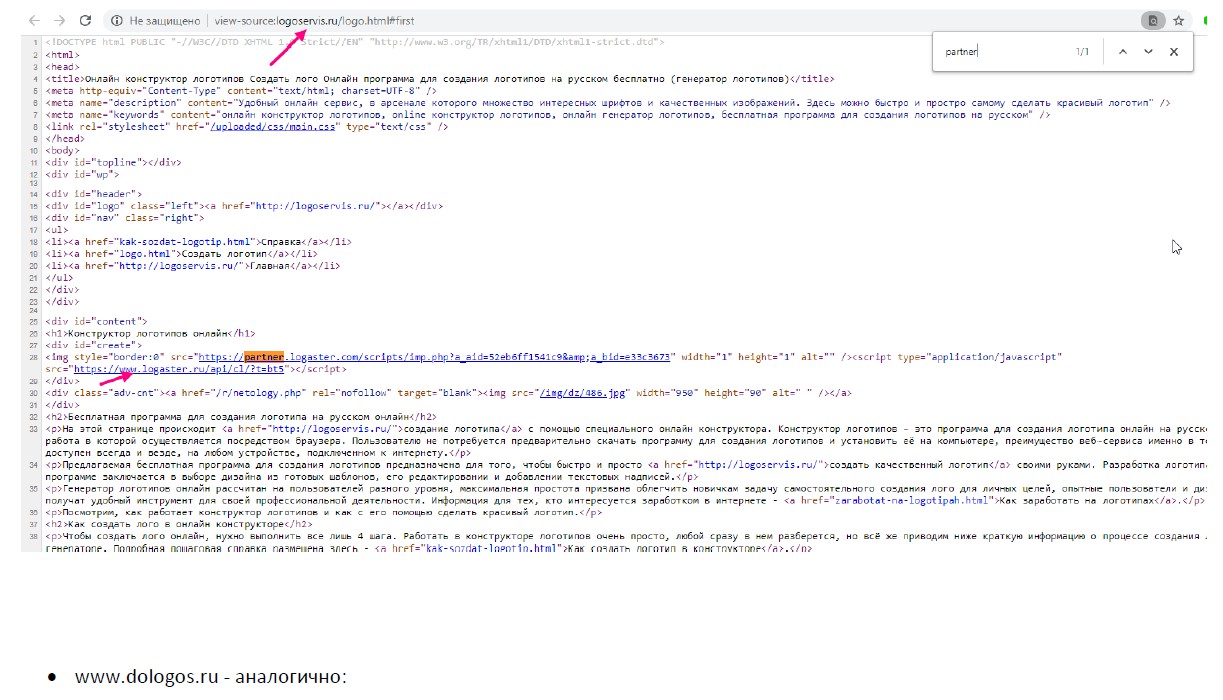Click the meta keywords line in source
Screen dimensions: 1223x700
[x=547, y=115]
